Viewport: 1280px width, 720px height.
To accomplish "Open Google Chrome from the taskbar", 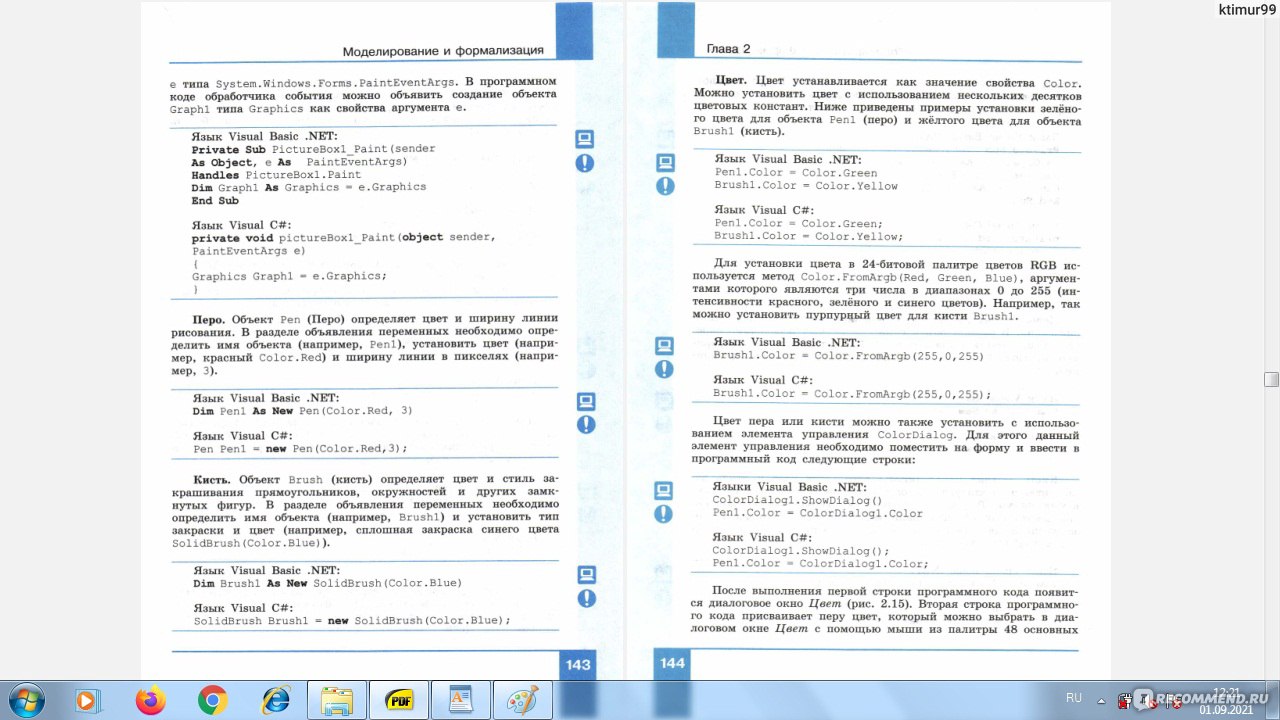I will pyautogui.click(x=212, y=700).
